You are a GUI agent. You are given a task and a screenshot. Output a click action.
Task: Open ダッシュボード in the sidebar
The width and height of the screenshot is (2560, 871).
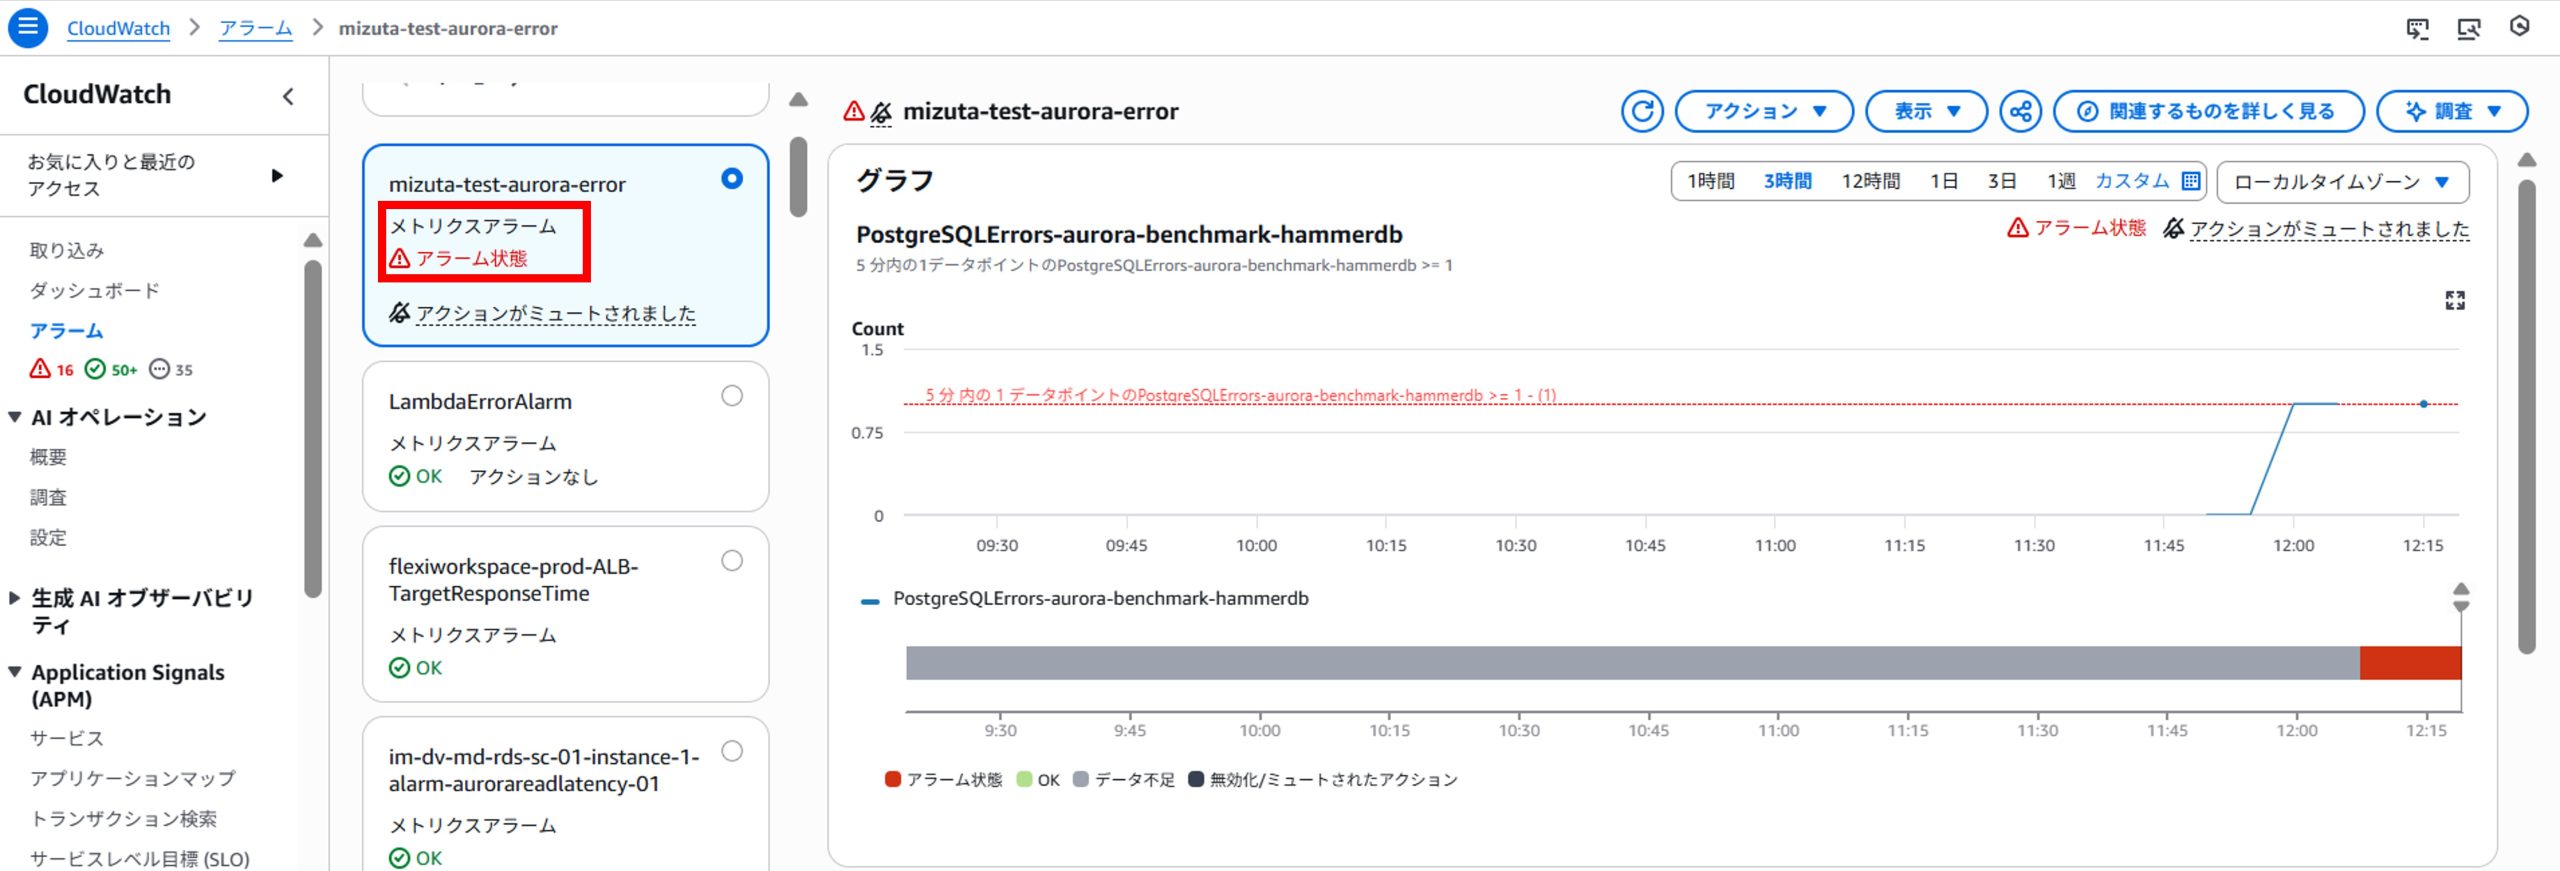click(95, 291)
